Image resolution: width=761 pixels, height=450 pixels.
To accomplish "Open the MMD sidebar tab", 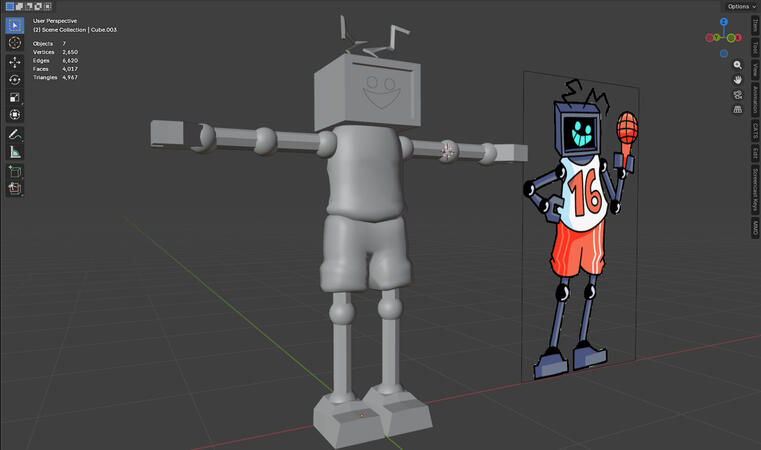I will 755,228.
